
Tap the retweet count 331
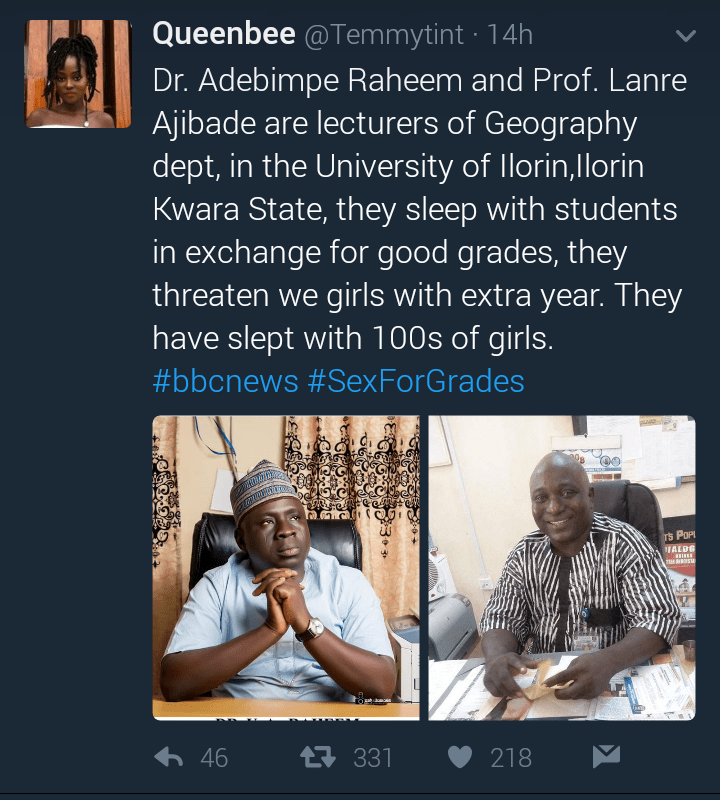click(x=373, y=758)
